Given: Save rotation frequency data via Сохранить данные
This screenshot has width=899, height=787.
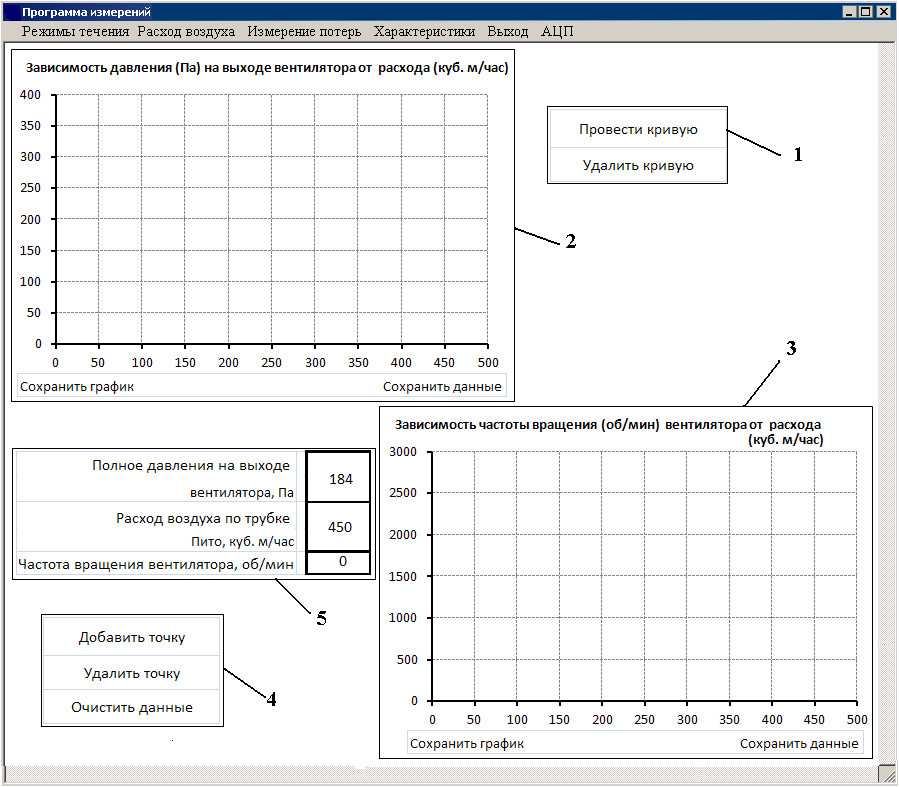Looking at the screenshot, I should 799,743.
